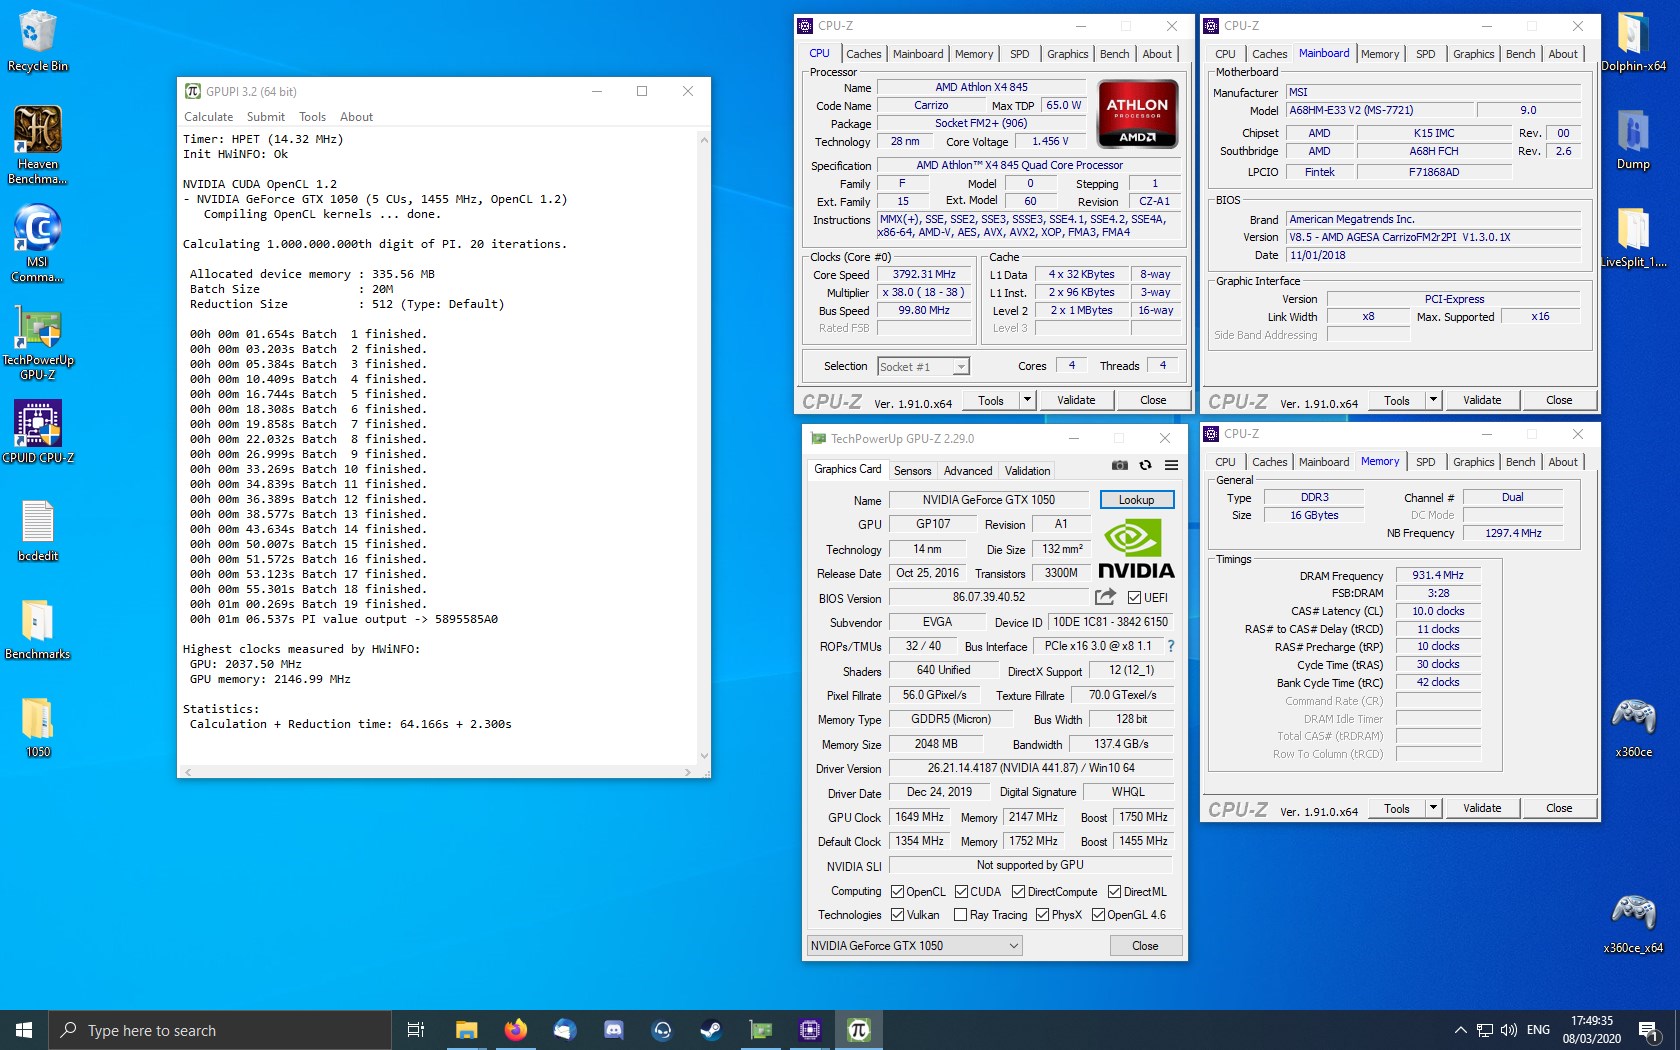Toggle the Vulkan checkbox
1680x1050 pixels.
897,915
